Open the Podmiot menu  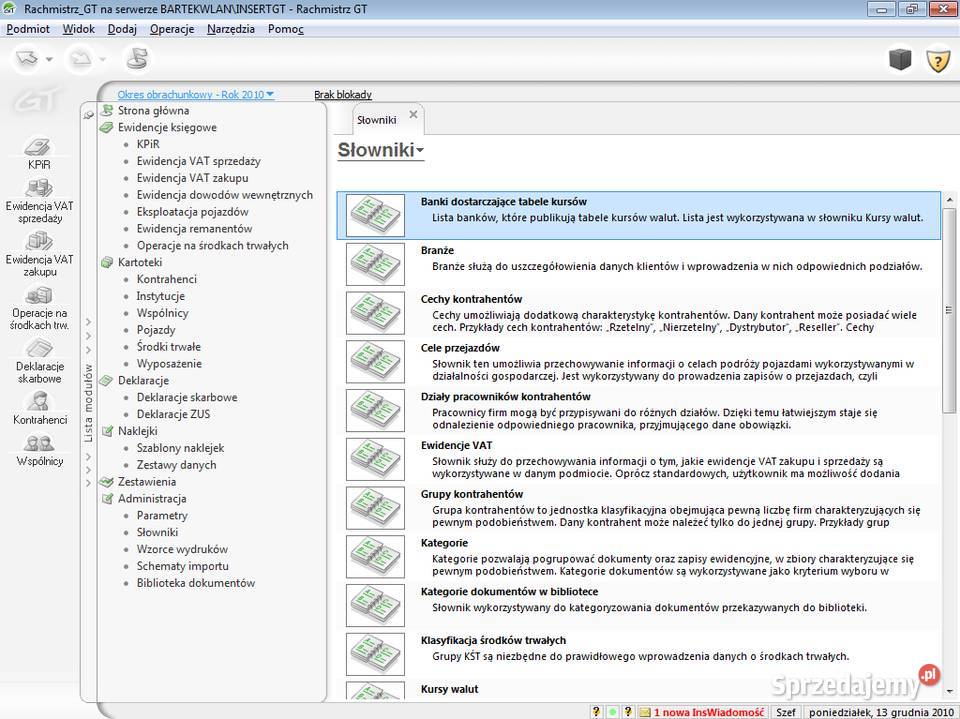pyautogui.click(x=28, y=29)
